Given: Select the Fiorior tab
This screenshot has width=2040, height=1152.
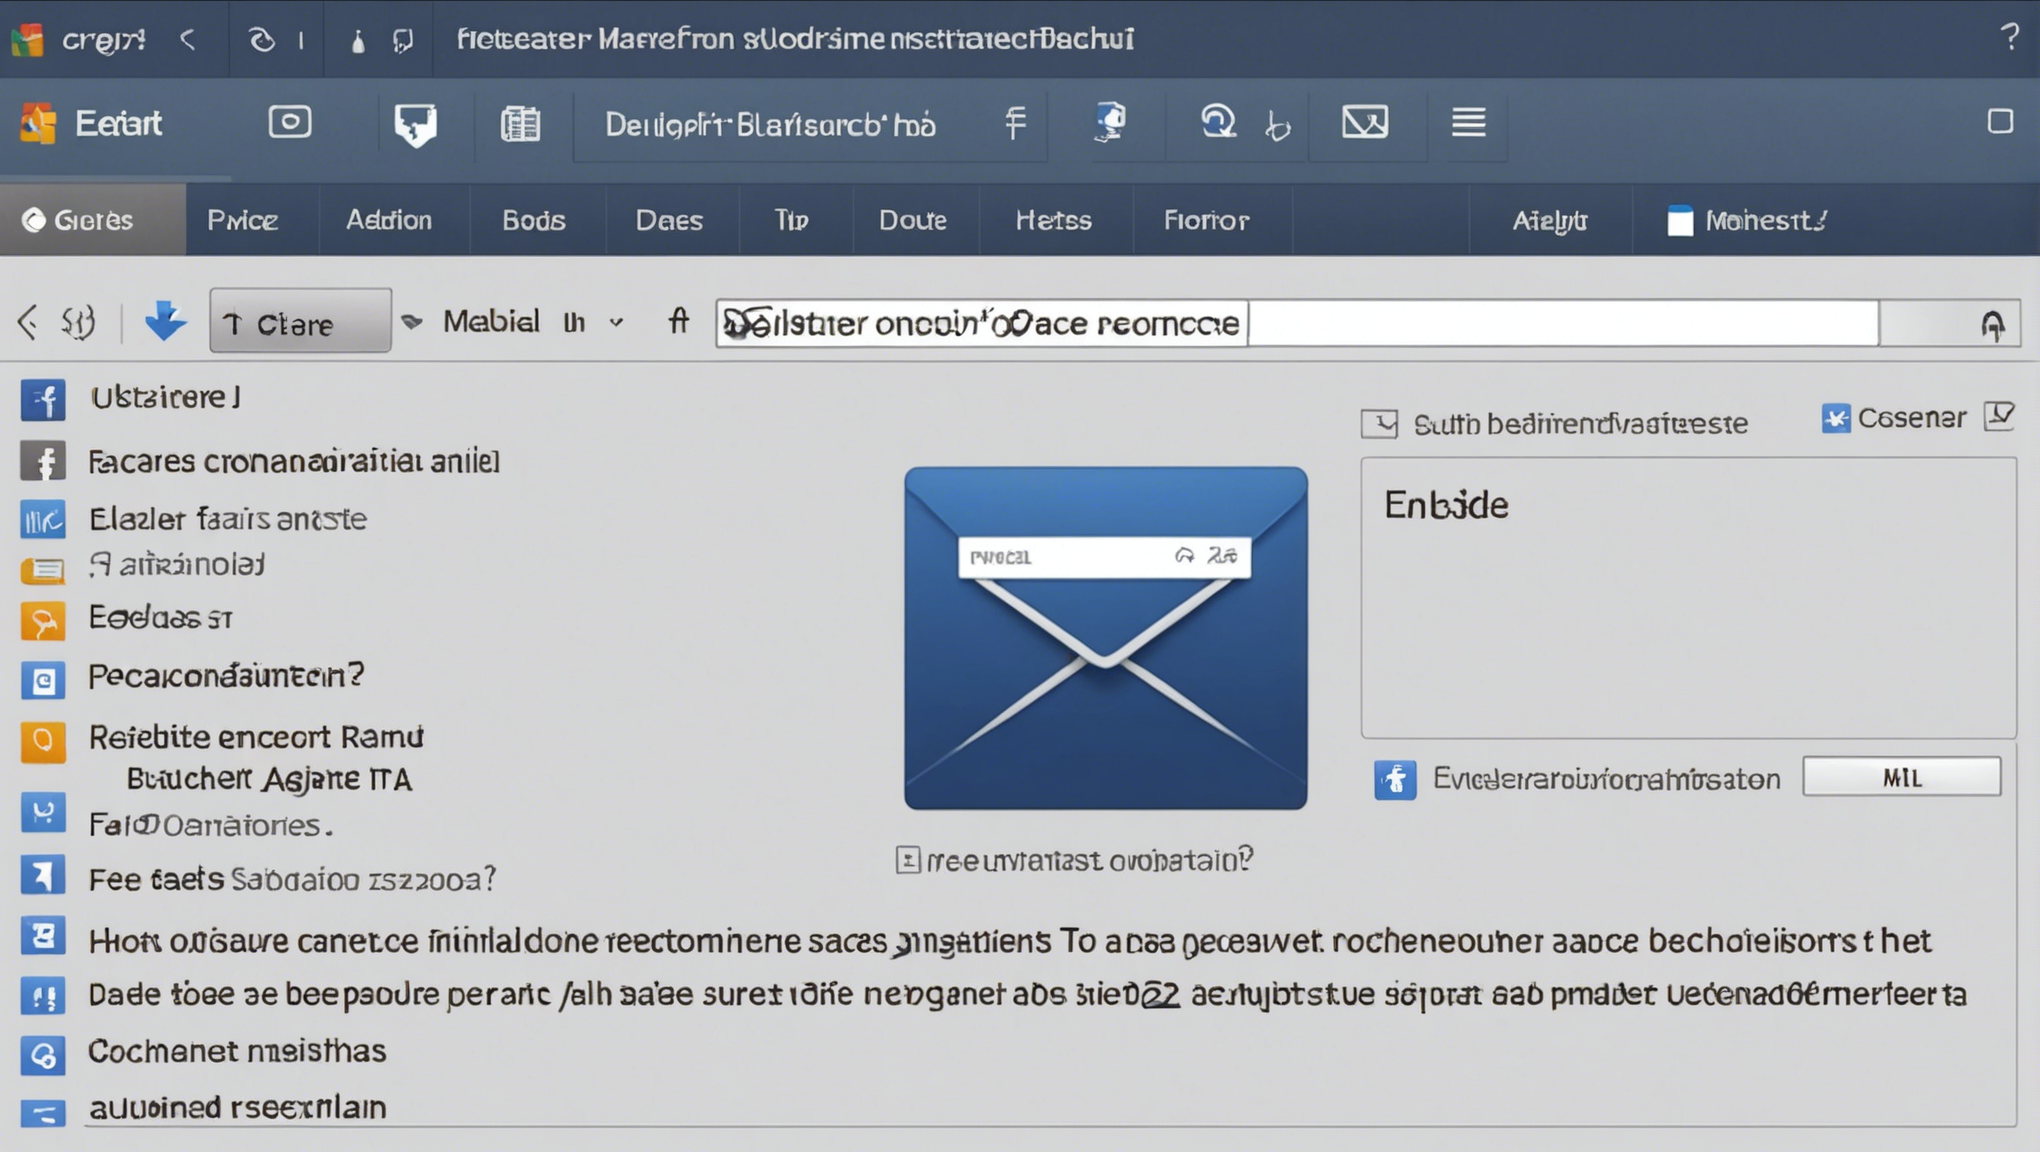Looking at the screenshot, I should click(1206, 220).
